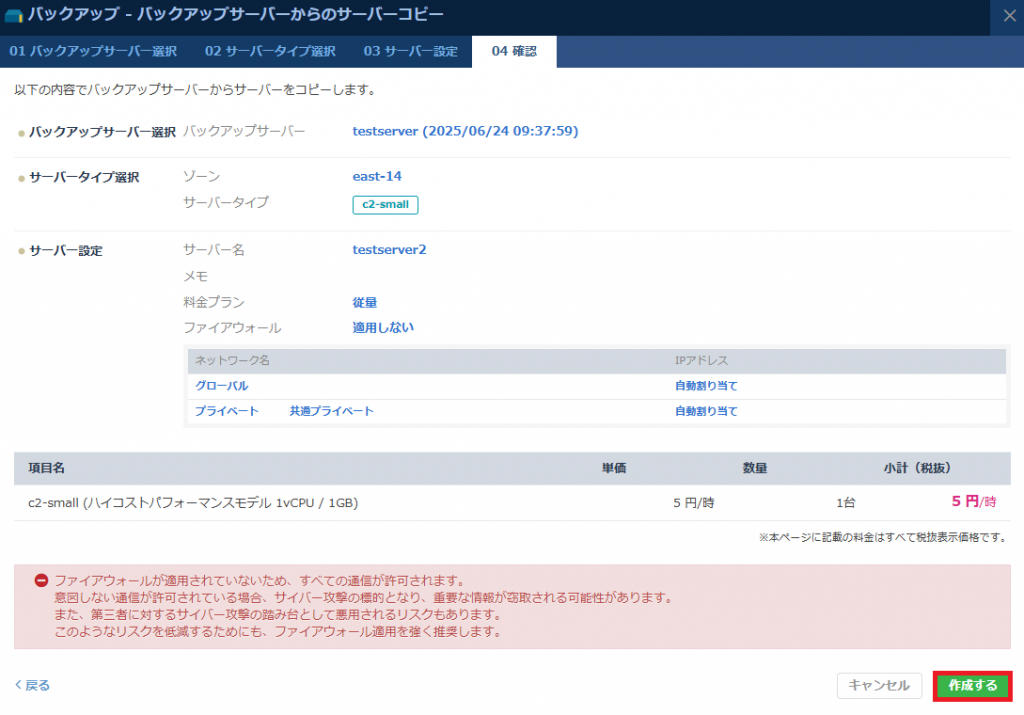Select the 04 確認 tab
1024x715 pixels.
(514, 51)
